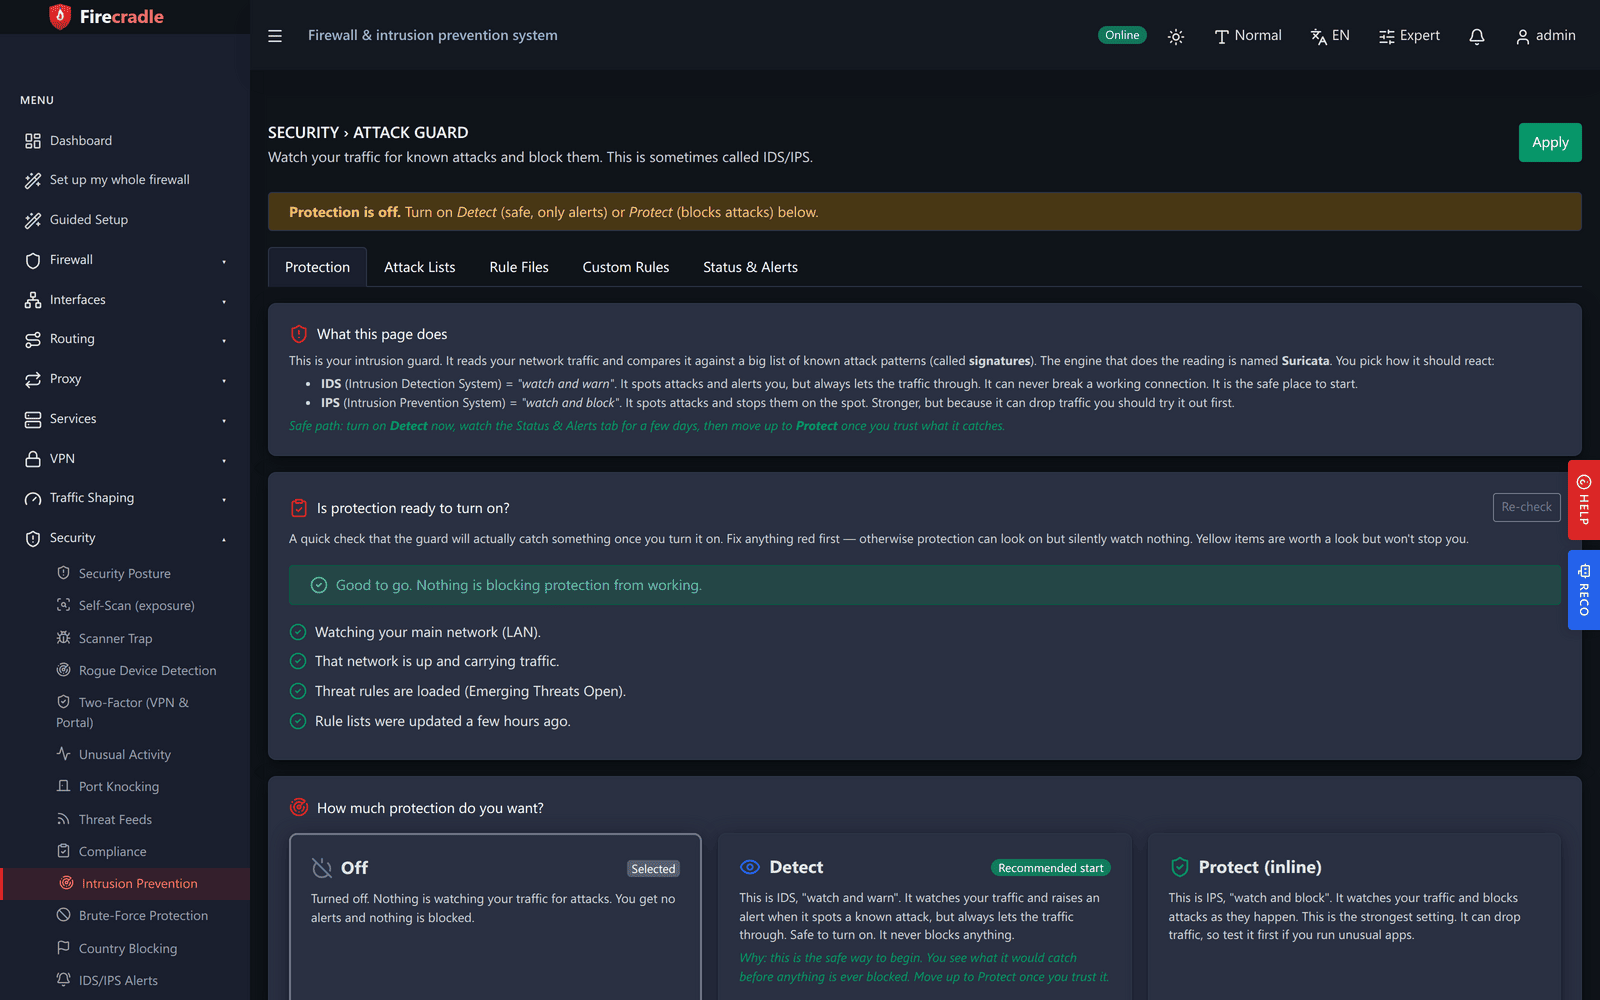Click Set up my whole firewall wand icon
Image resolution: width=1600 pixels, height=1000 pixels.
33,180
